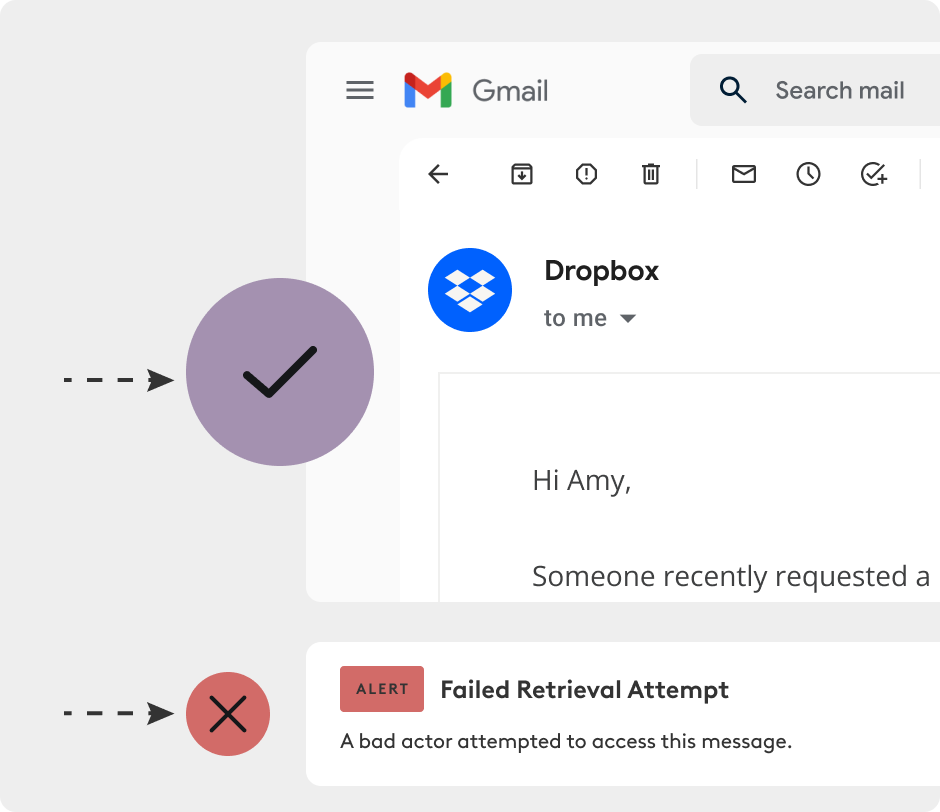Mark the email as unread
This screenshot has width=940, height=812.
[x=744, y=174]
